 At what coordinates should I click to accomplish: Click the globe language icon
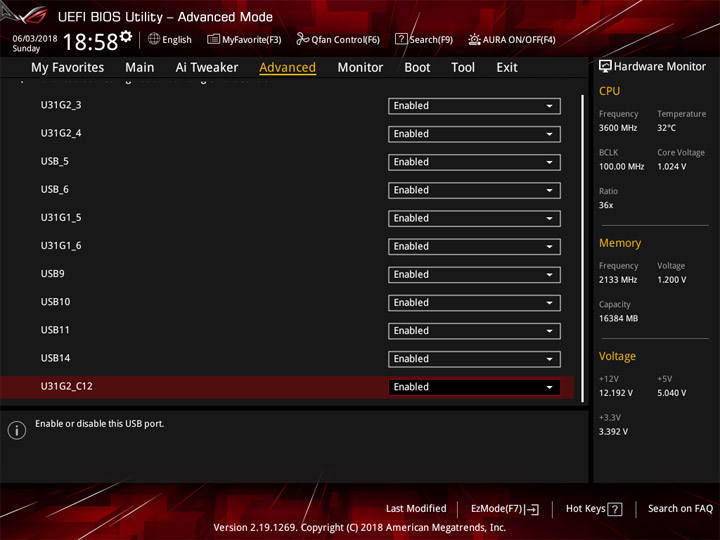click(x=154, y=39)
